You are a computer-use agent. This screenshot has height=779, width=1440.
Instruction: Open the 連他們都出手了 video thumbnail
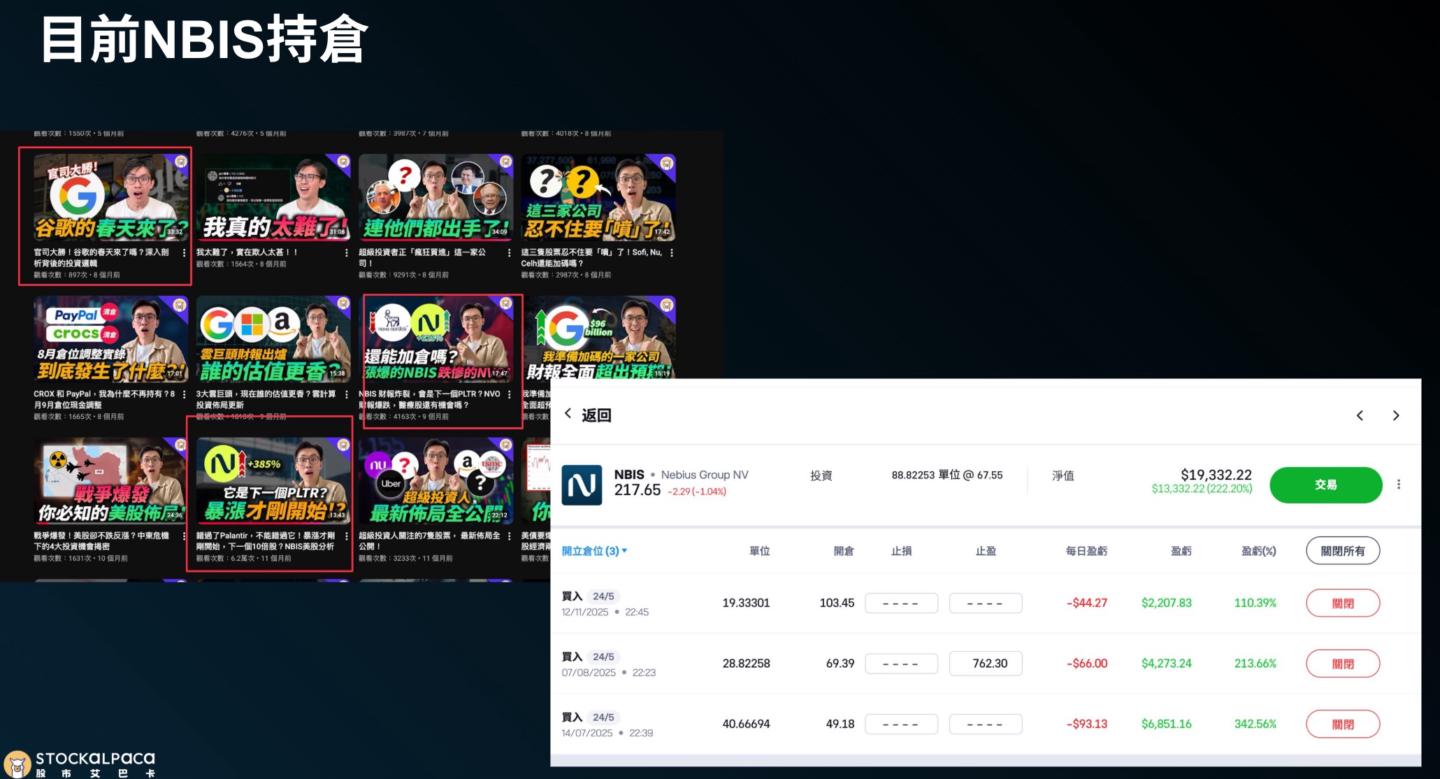tap(435, 197)
